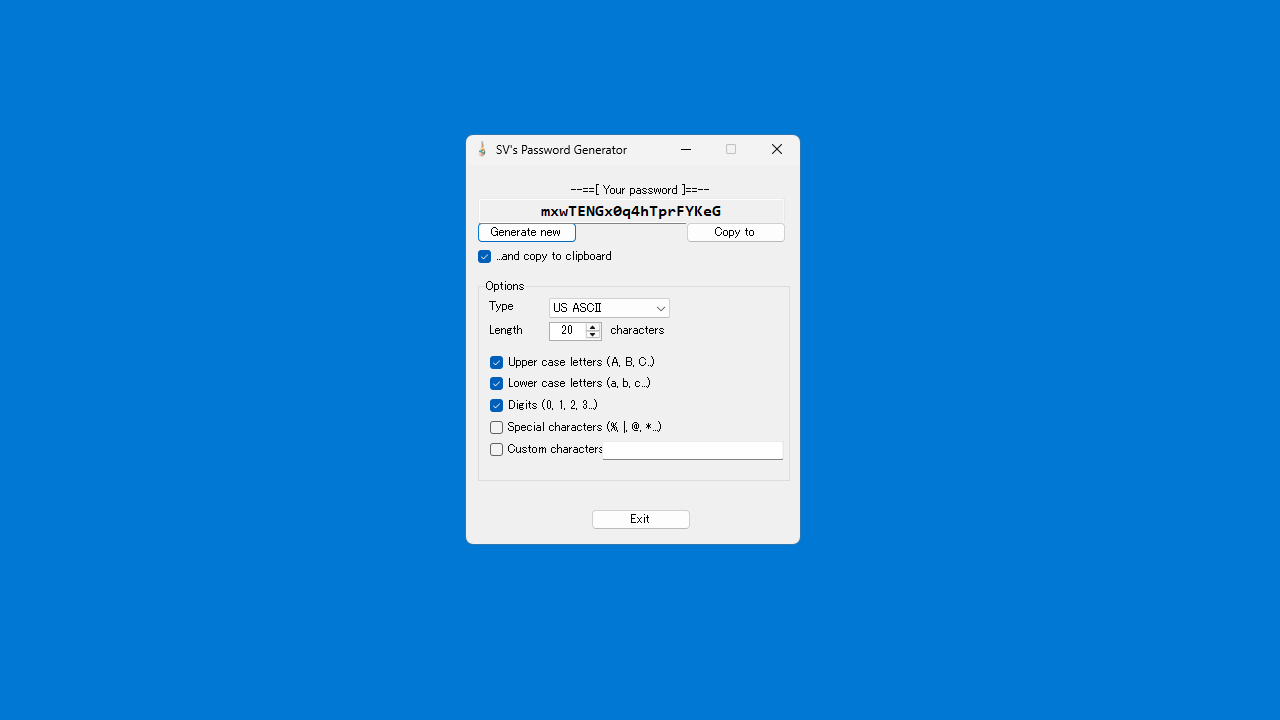Click the SV's Password Generator title bar icon
This screenshot has width=1280, height=720.
[482, 149]
